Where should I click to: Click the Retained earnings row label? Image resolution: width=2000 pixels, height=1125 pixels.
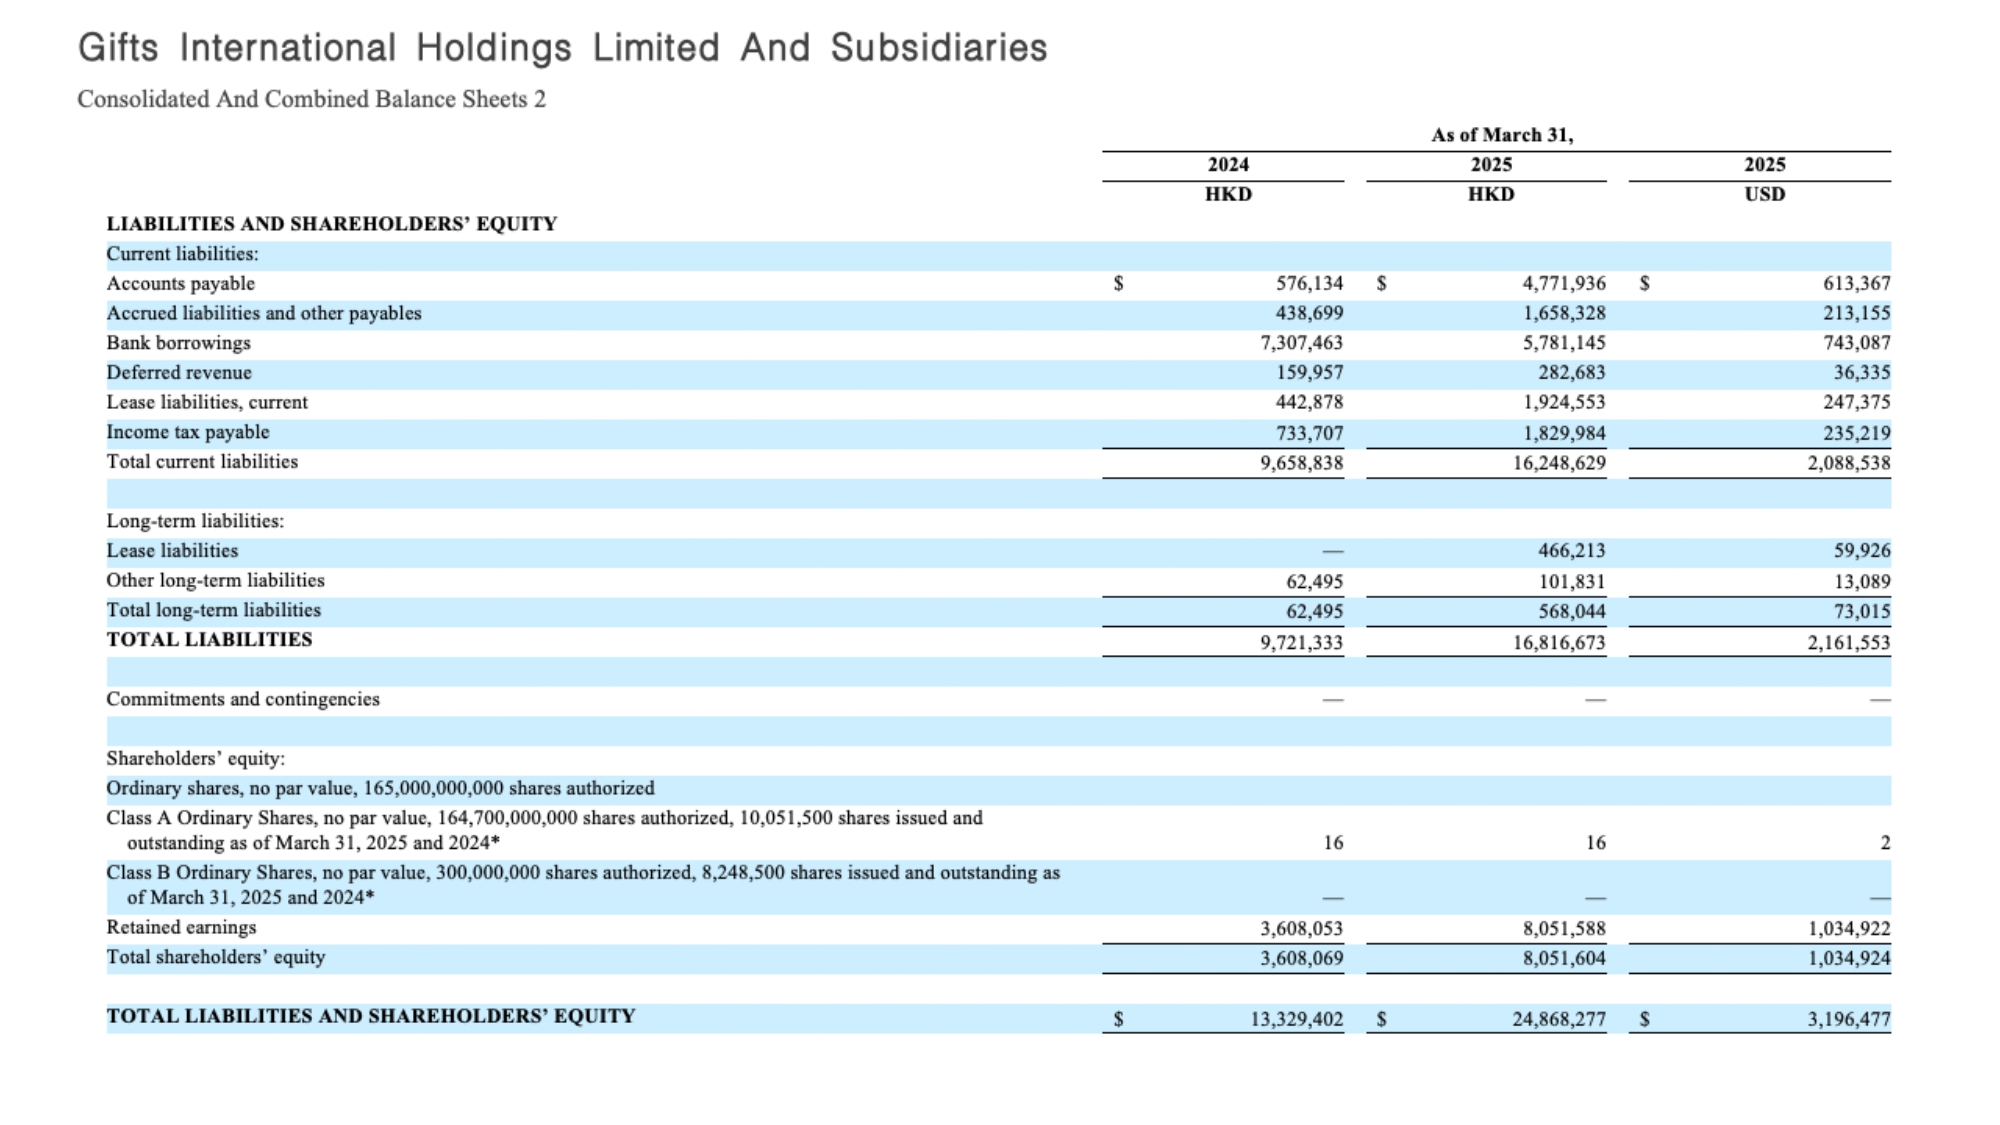point(181,928)
